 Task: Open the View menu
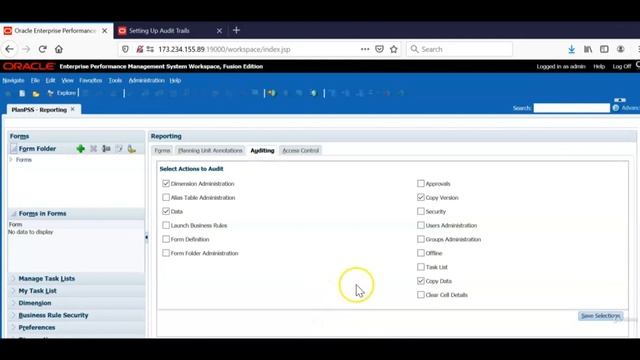tap(67, 80)
